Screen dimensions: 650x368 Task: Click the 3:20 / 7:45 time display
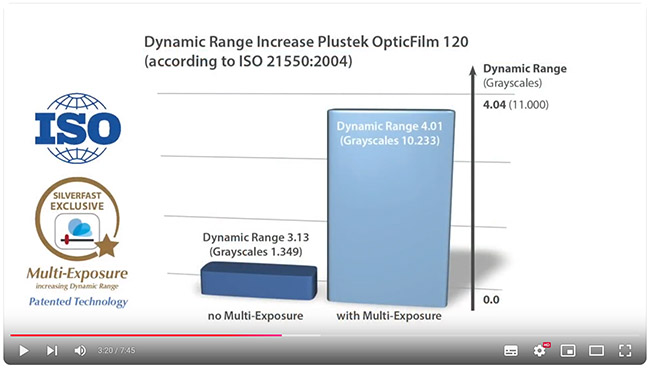[116, 351]
